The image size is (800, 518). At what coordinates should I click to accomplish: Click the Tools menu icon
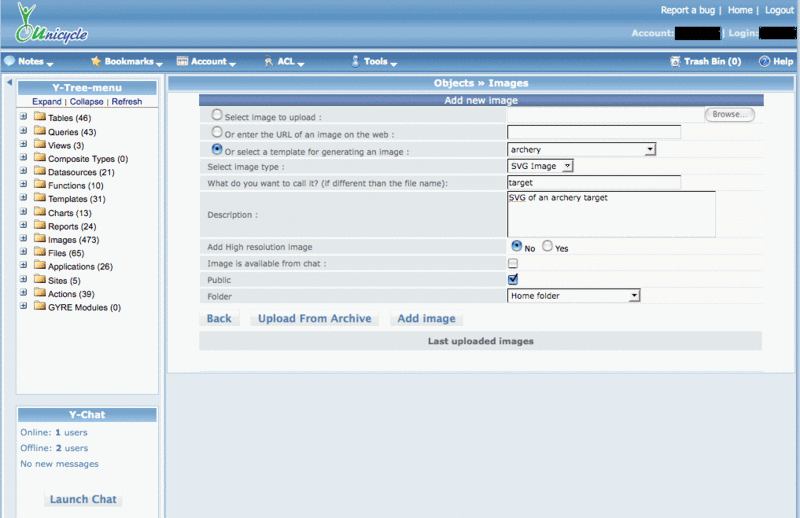(355, 62)
